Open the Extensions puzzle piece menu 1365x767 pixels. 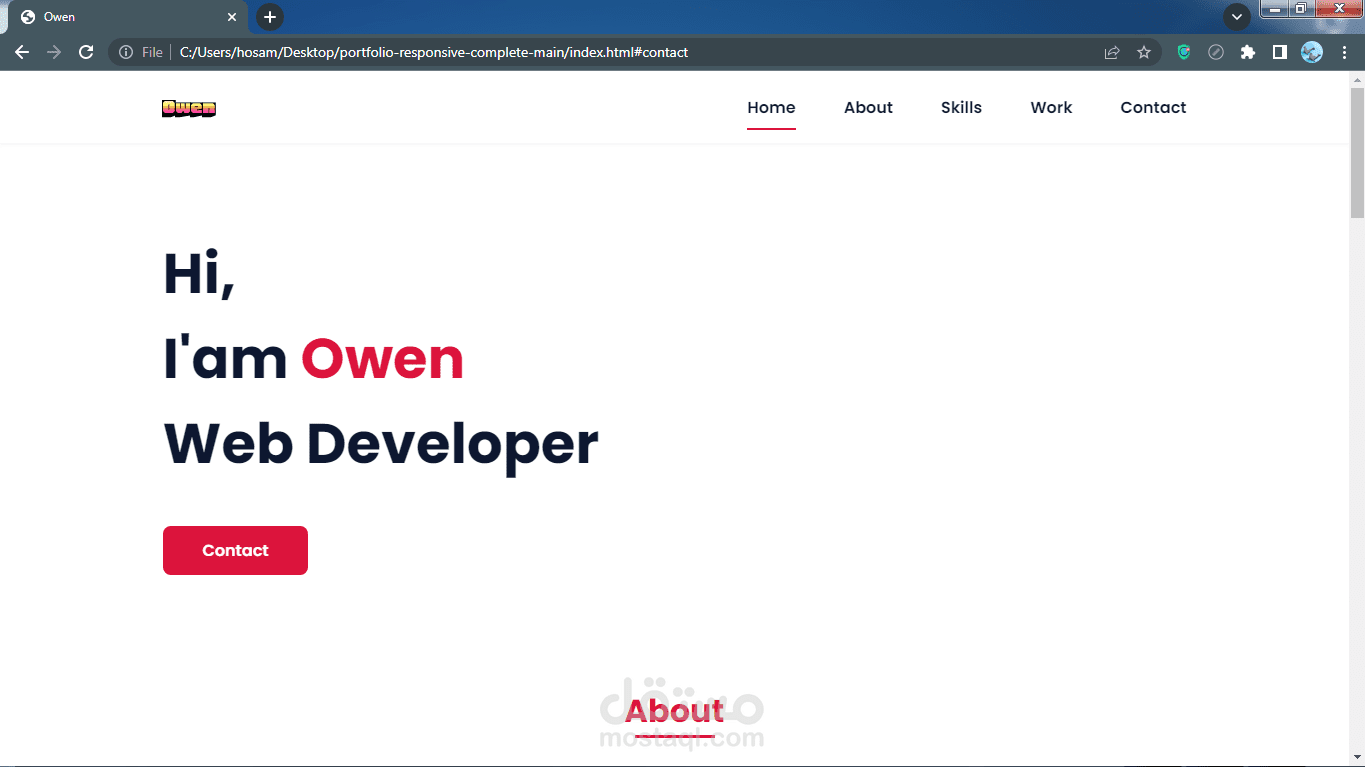pos(1248,52)
